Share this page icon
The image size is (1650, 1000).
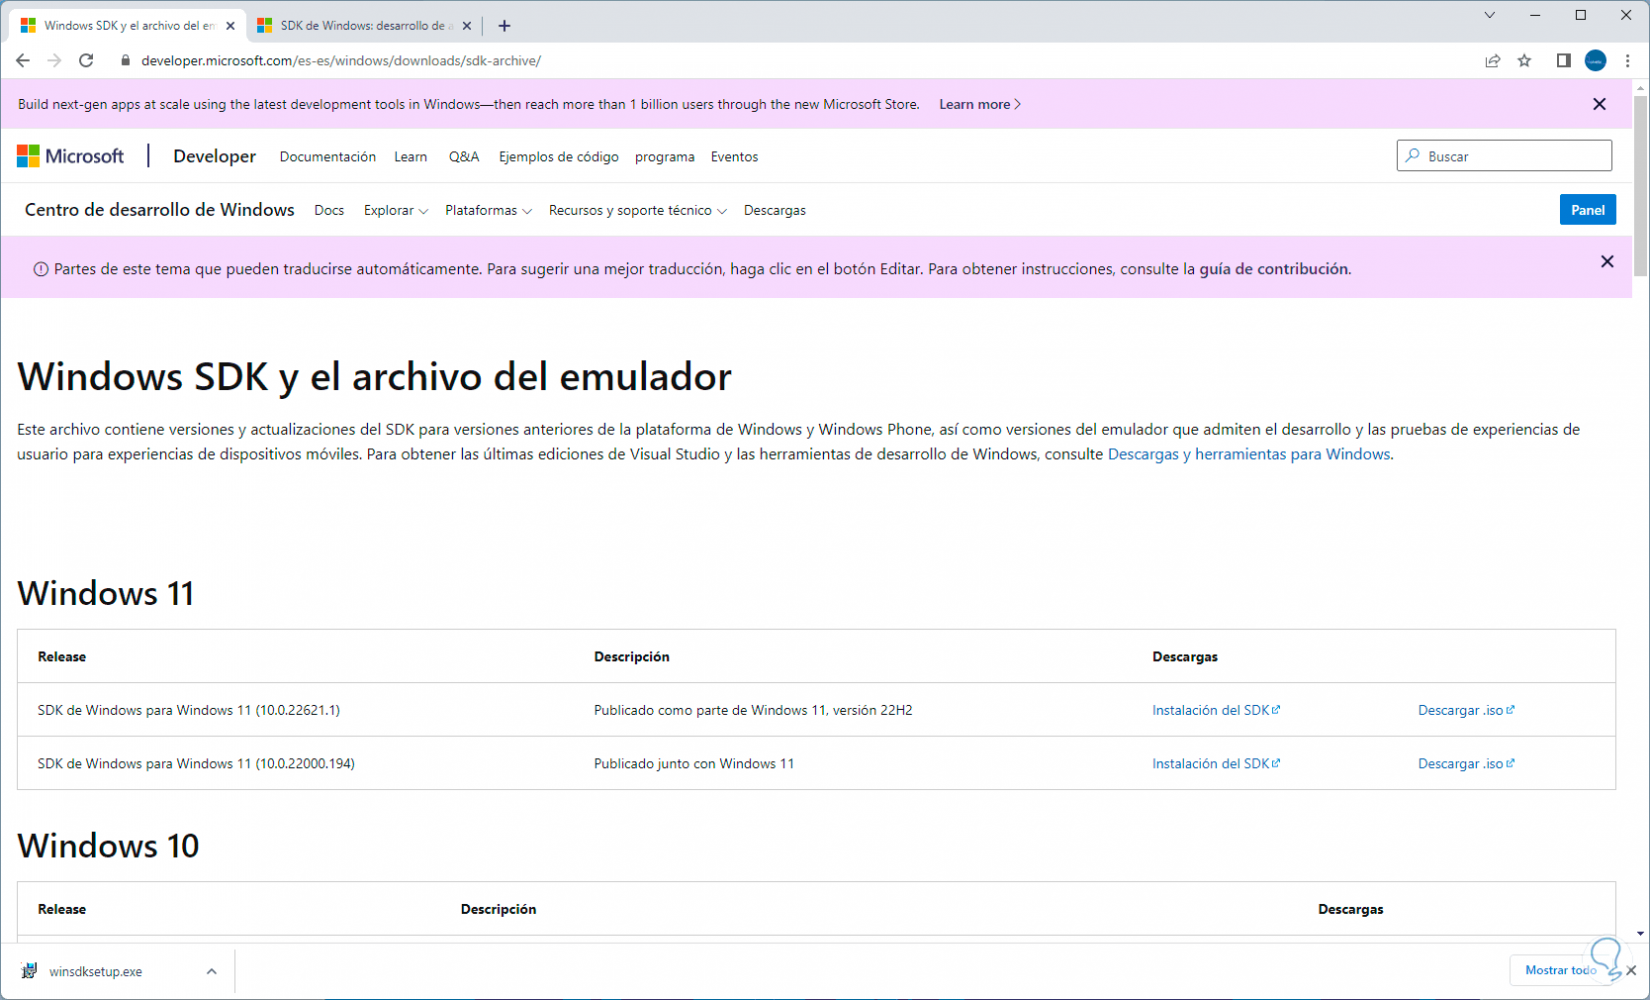click(1492, 61)
